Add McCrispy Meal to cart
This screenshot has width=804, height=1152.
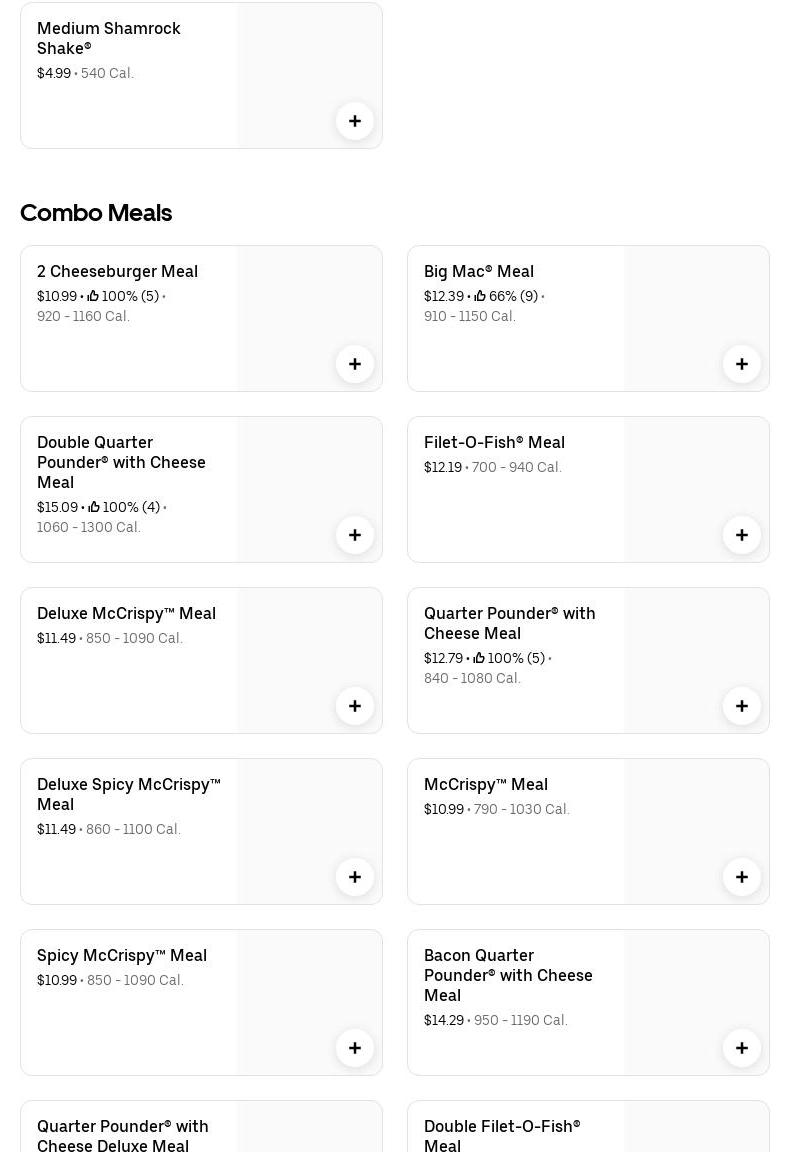(x=742, y=877)
